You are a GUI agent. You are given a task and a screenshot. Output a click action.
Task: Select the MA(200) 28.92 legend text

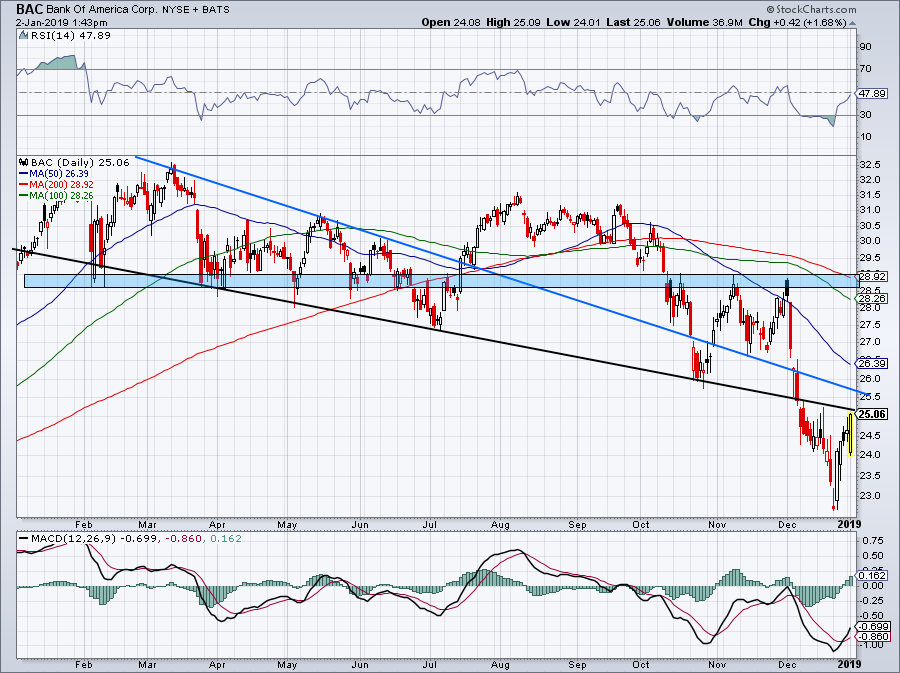[x=61, y=185]
